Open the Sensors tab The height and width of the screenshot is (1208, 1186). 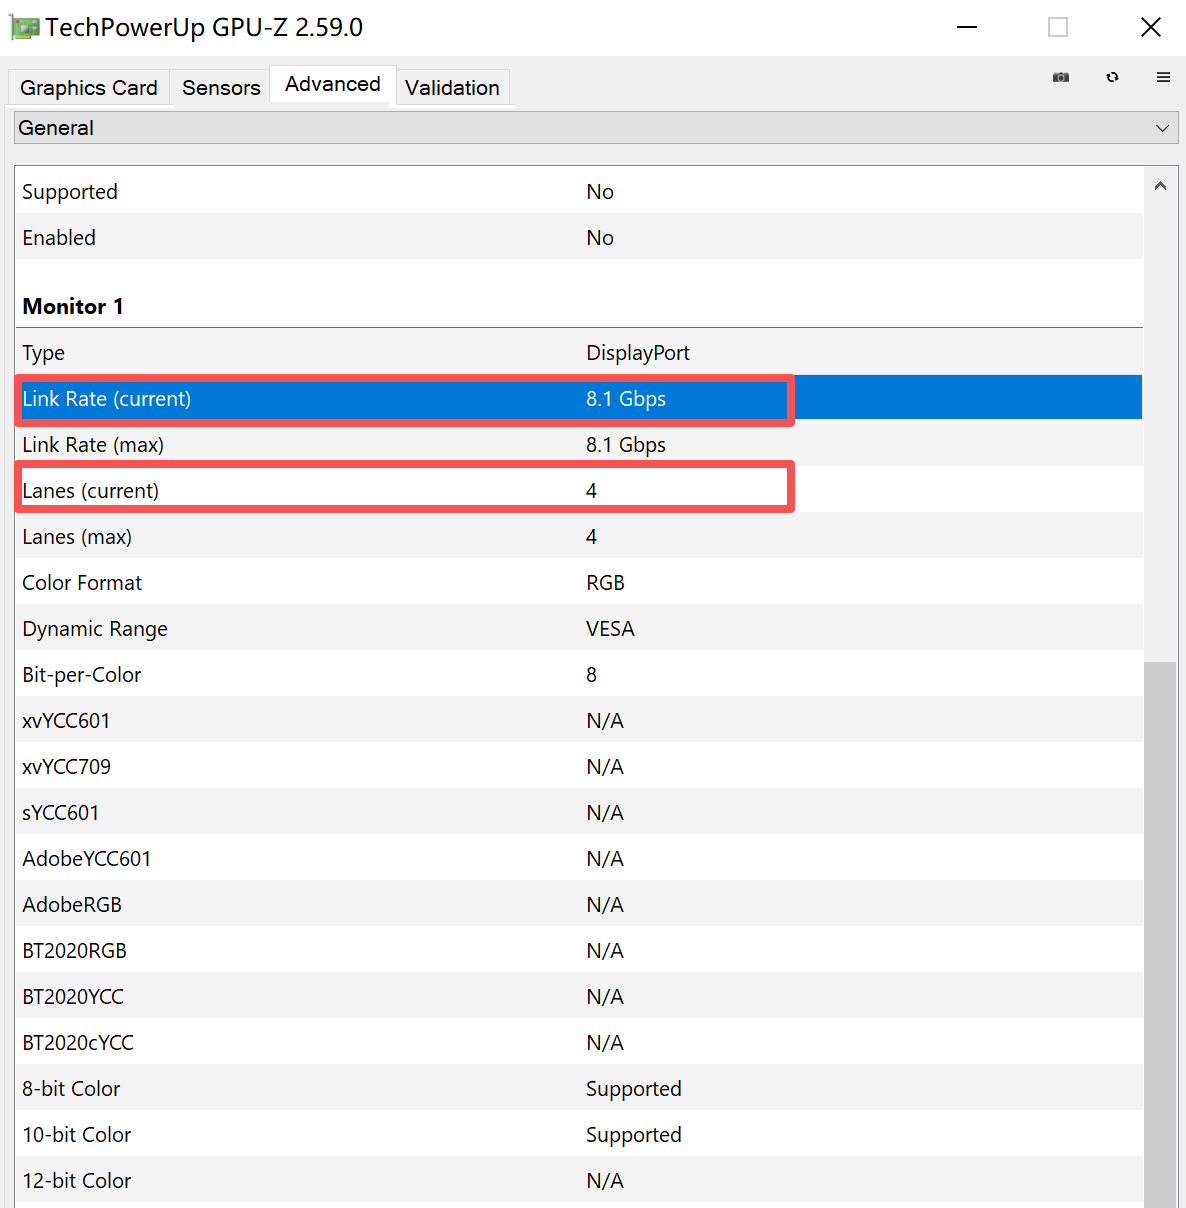coord(221,88)
